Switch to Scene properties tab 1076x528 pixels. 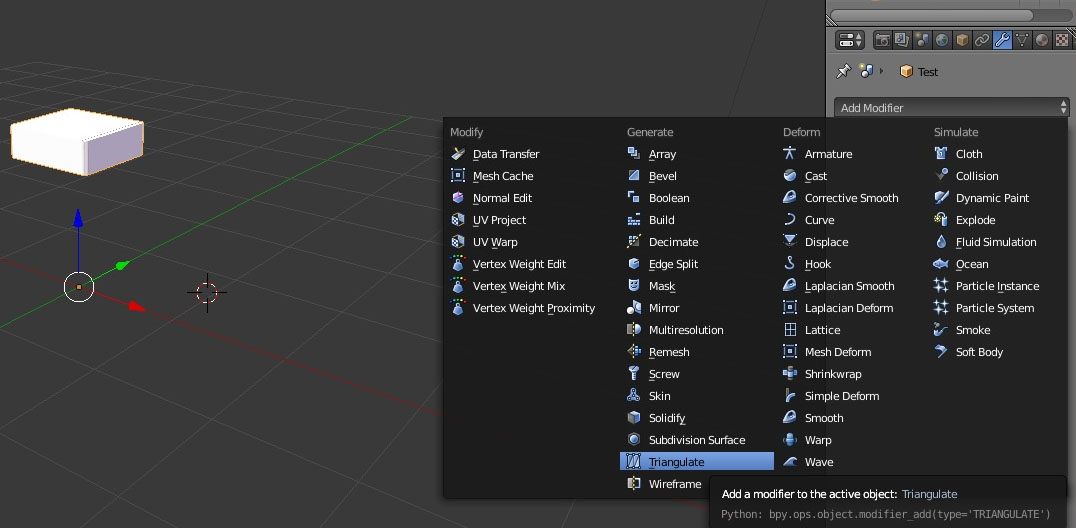[x=923, y=40]
